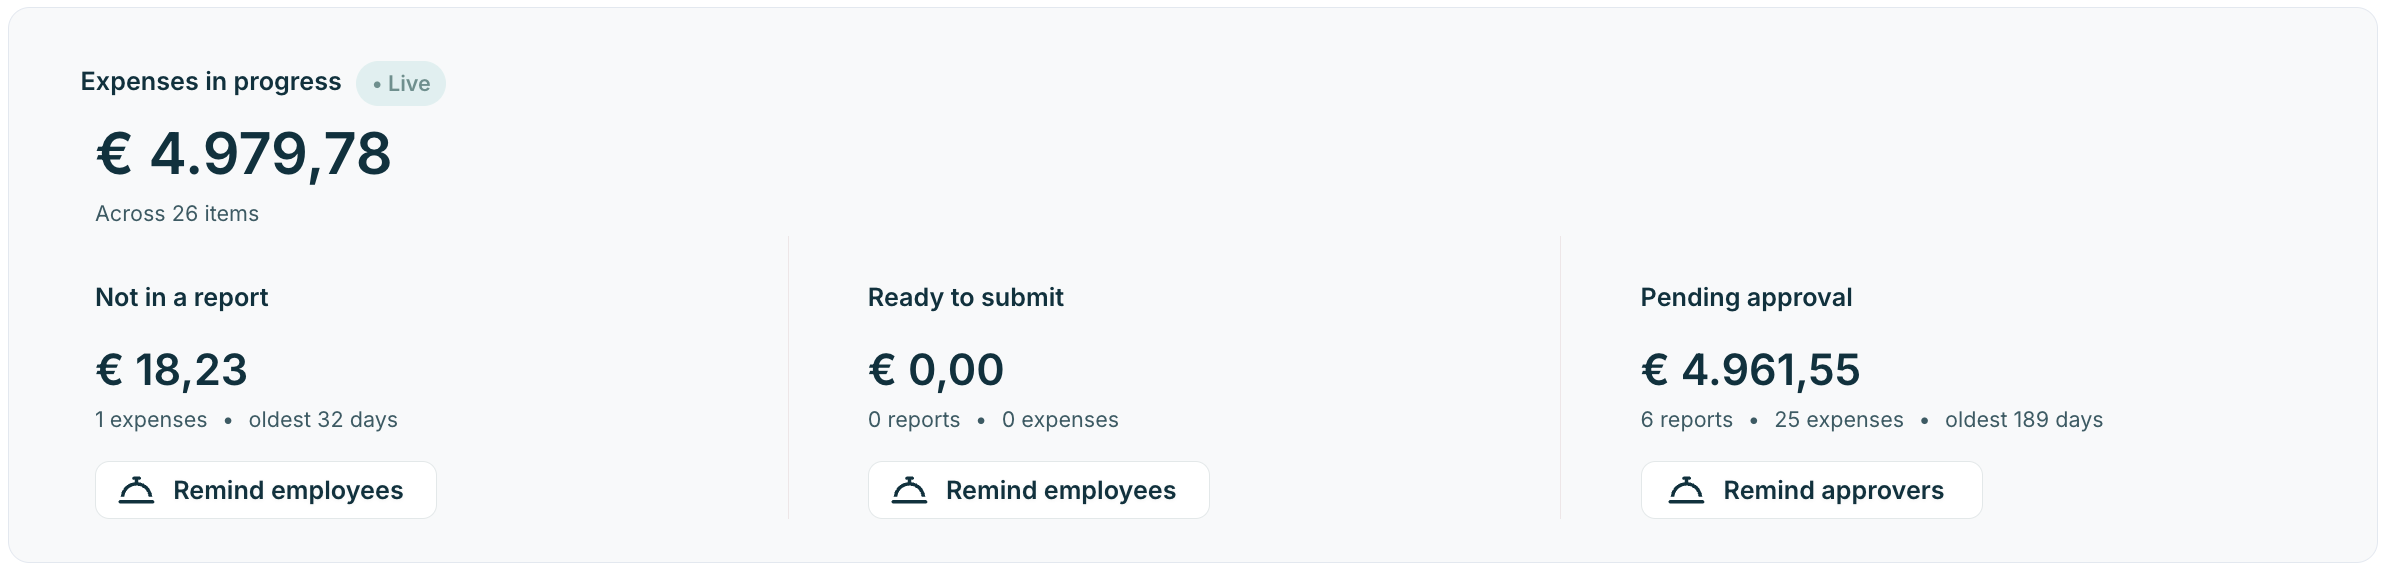Select the Pending approval heading
Screen dimensions: 2390x574
tap(1747, 297)
